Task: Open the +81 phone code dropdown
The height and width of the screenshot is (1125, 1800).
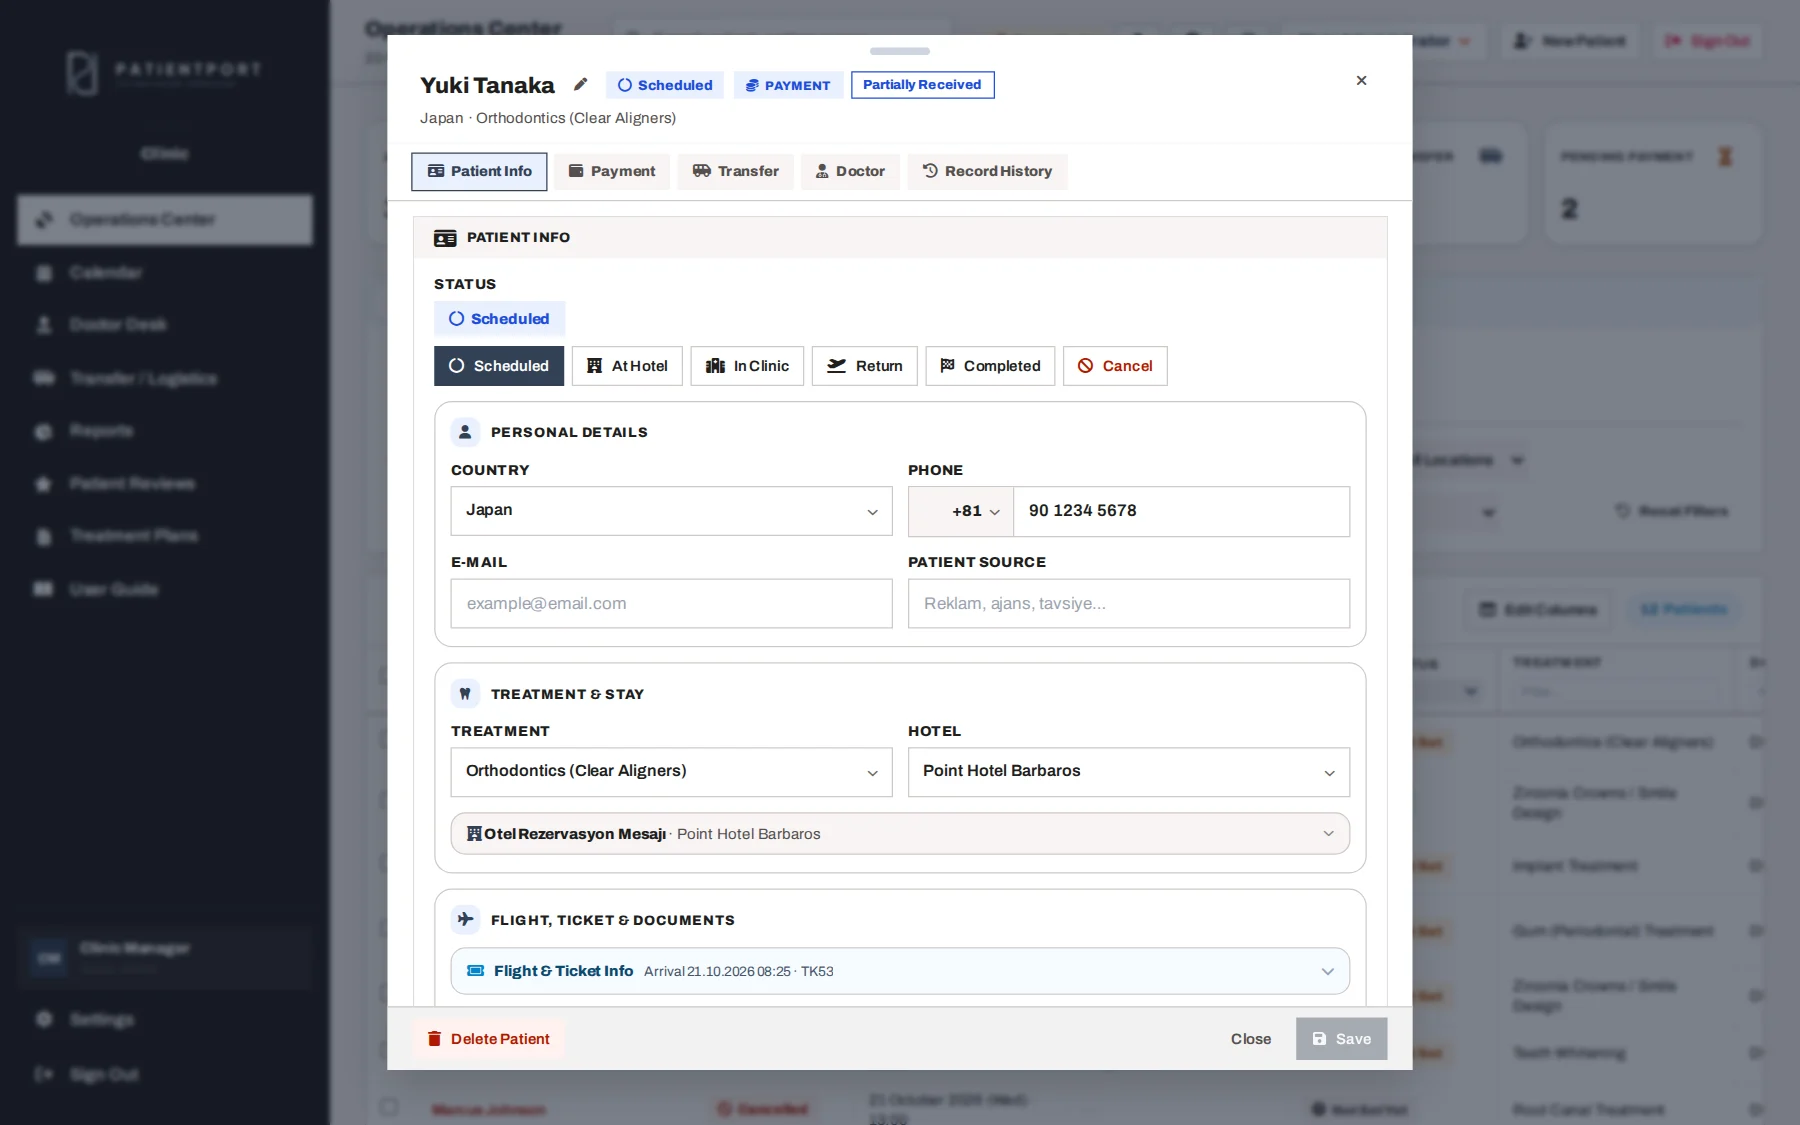Action: pos(961,511)
